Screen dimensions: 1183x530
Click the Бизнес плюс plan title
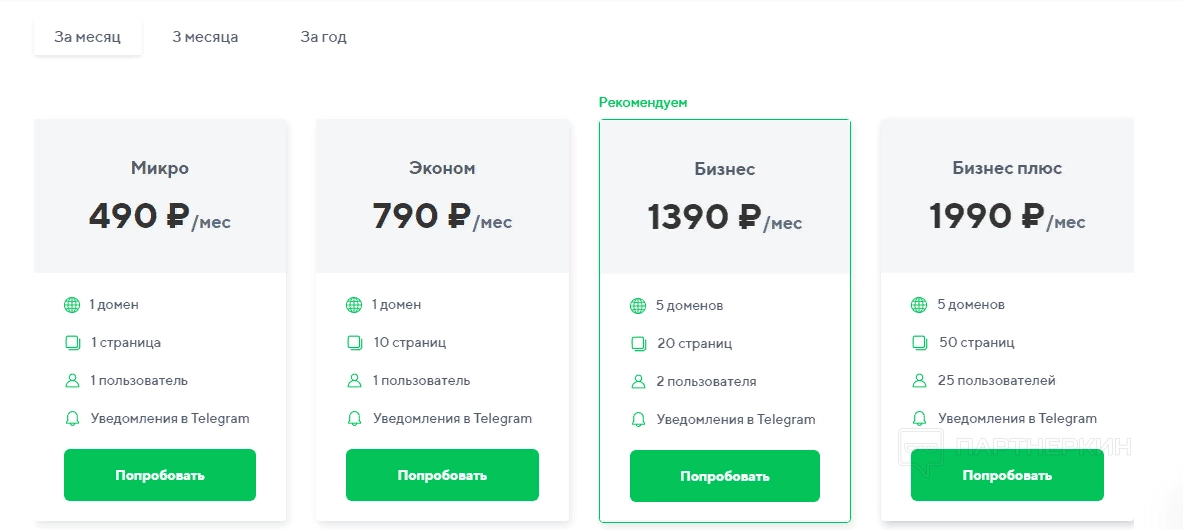coord(1007,168)
